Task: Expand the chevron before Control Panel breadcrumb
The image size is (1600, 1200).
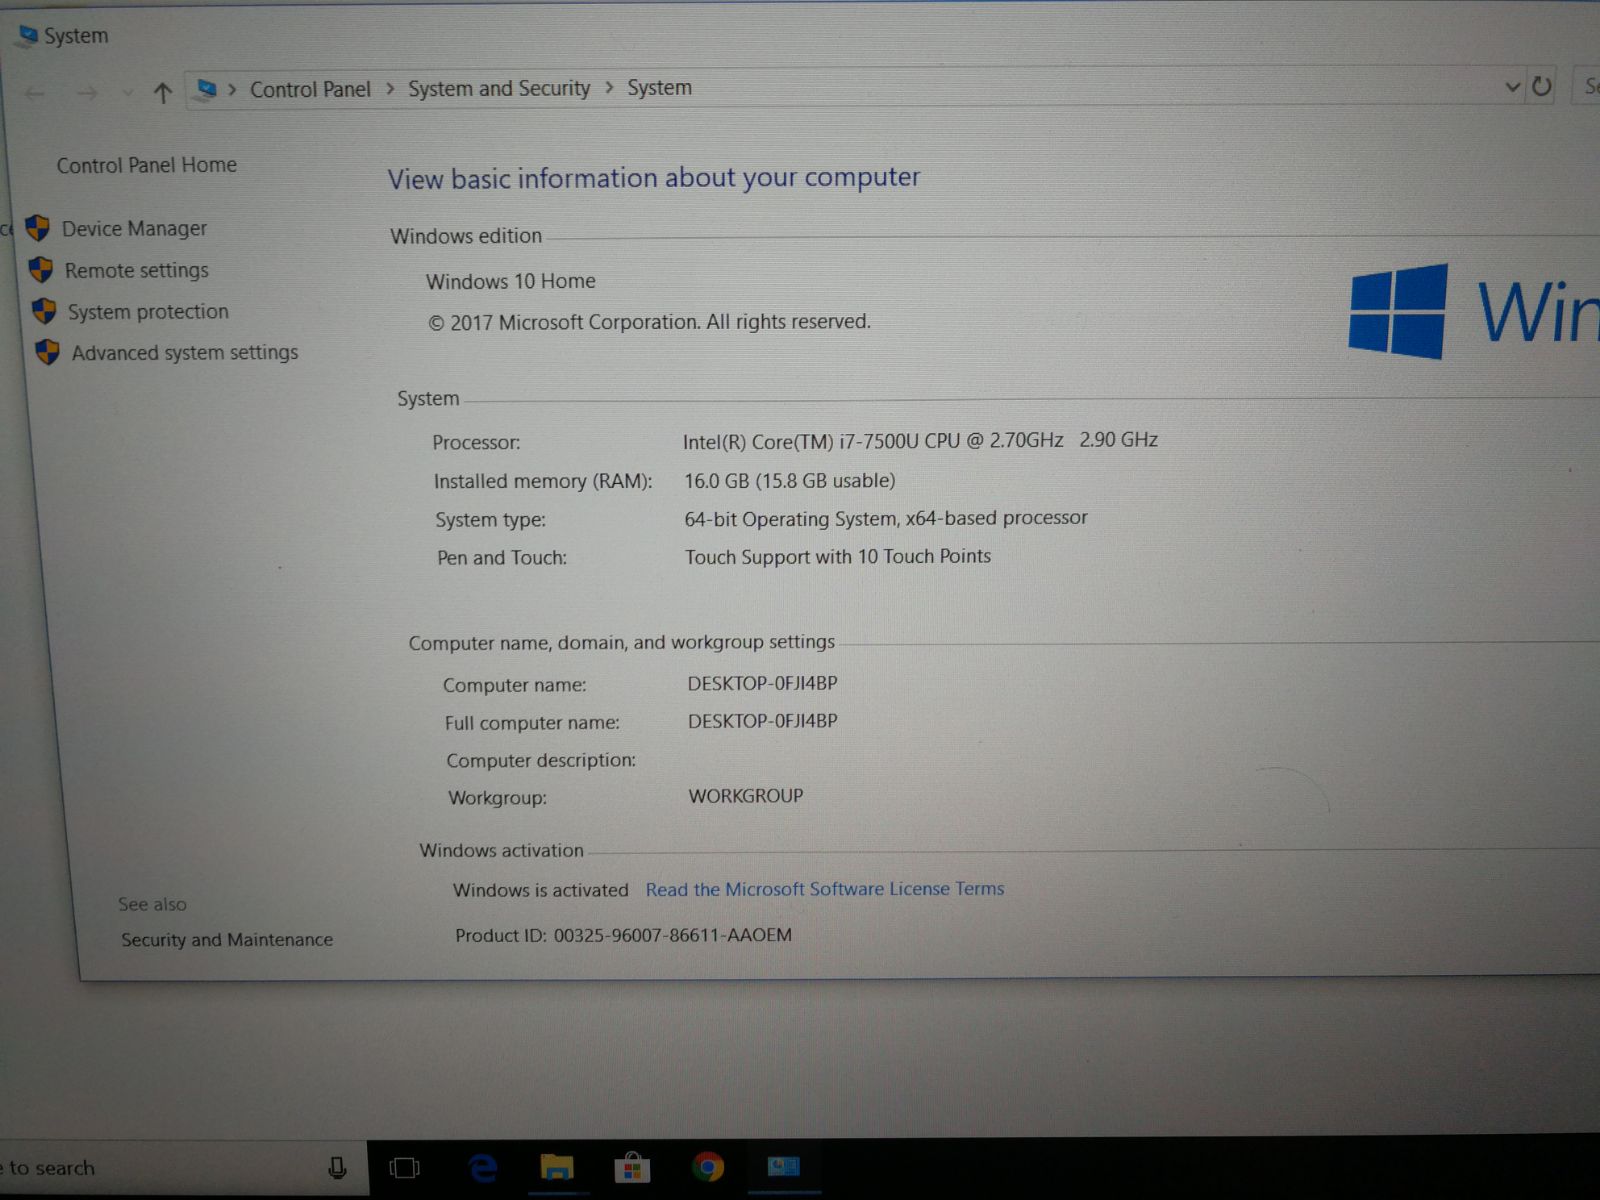Action: pos(232,90)
